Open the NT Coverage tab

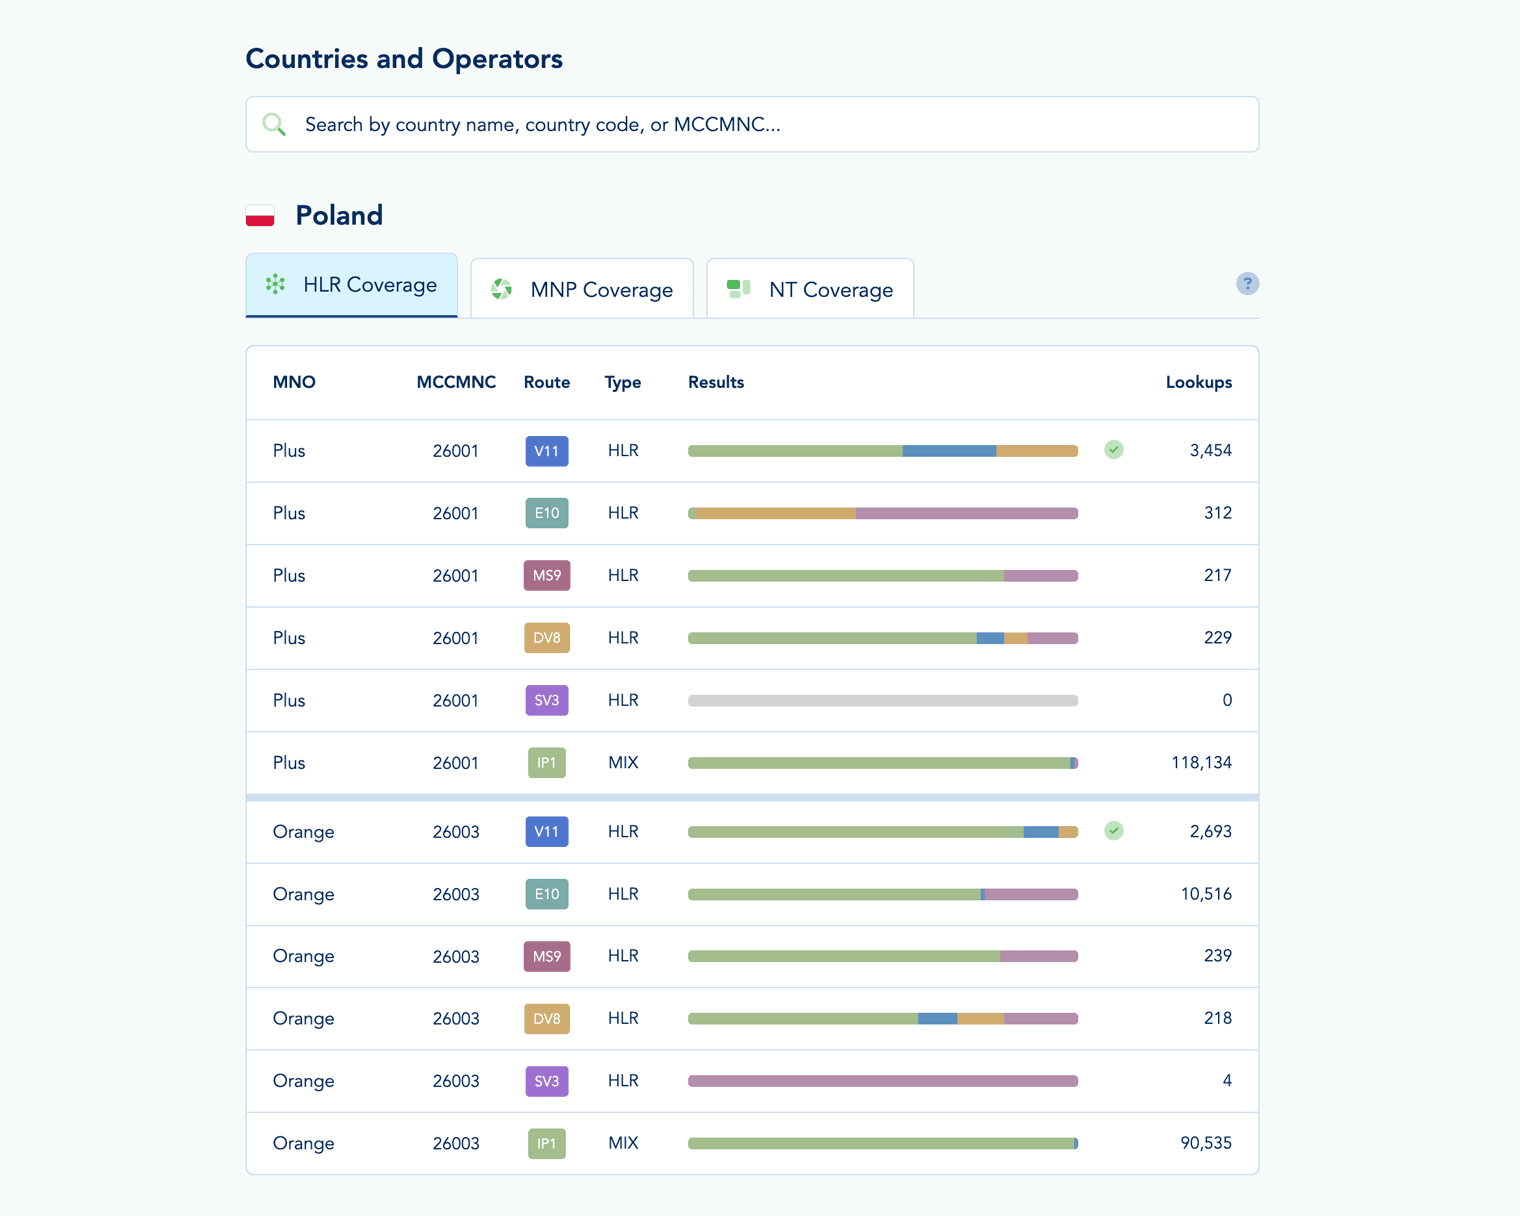coord(810,290)
